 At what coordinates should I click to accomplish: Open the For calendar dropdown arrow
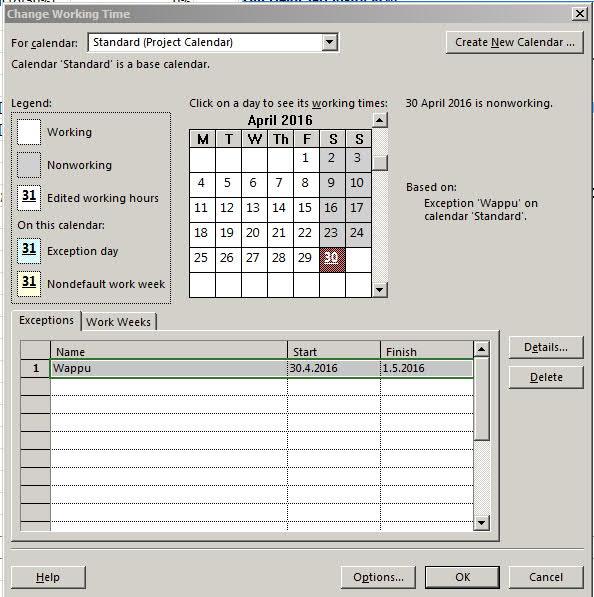click(x=329, y=42)
